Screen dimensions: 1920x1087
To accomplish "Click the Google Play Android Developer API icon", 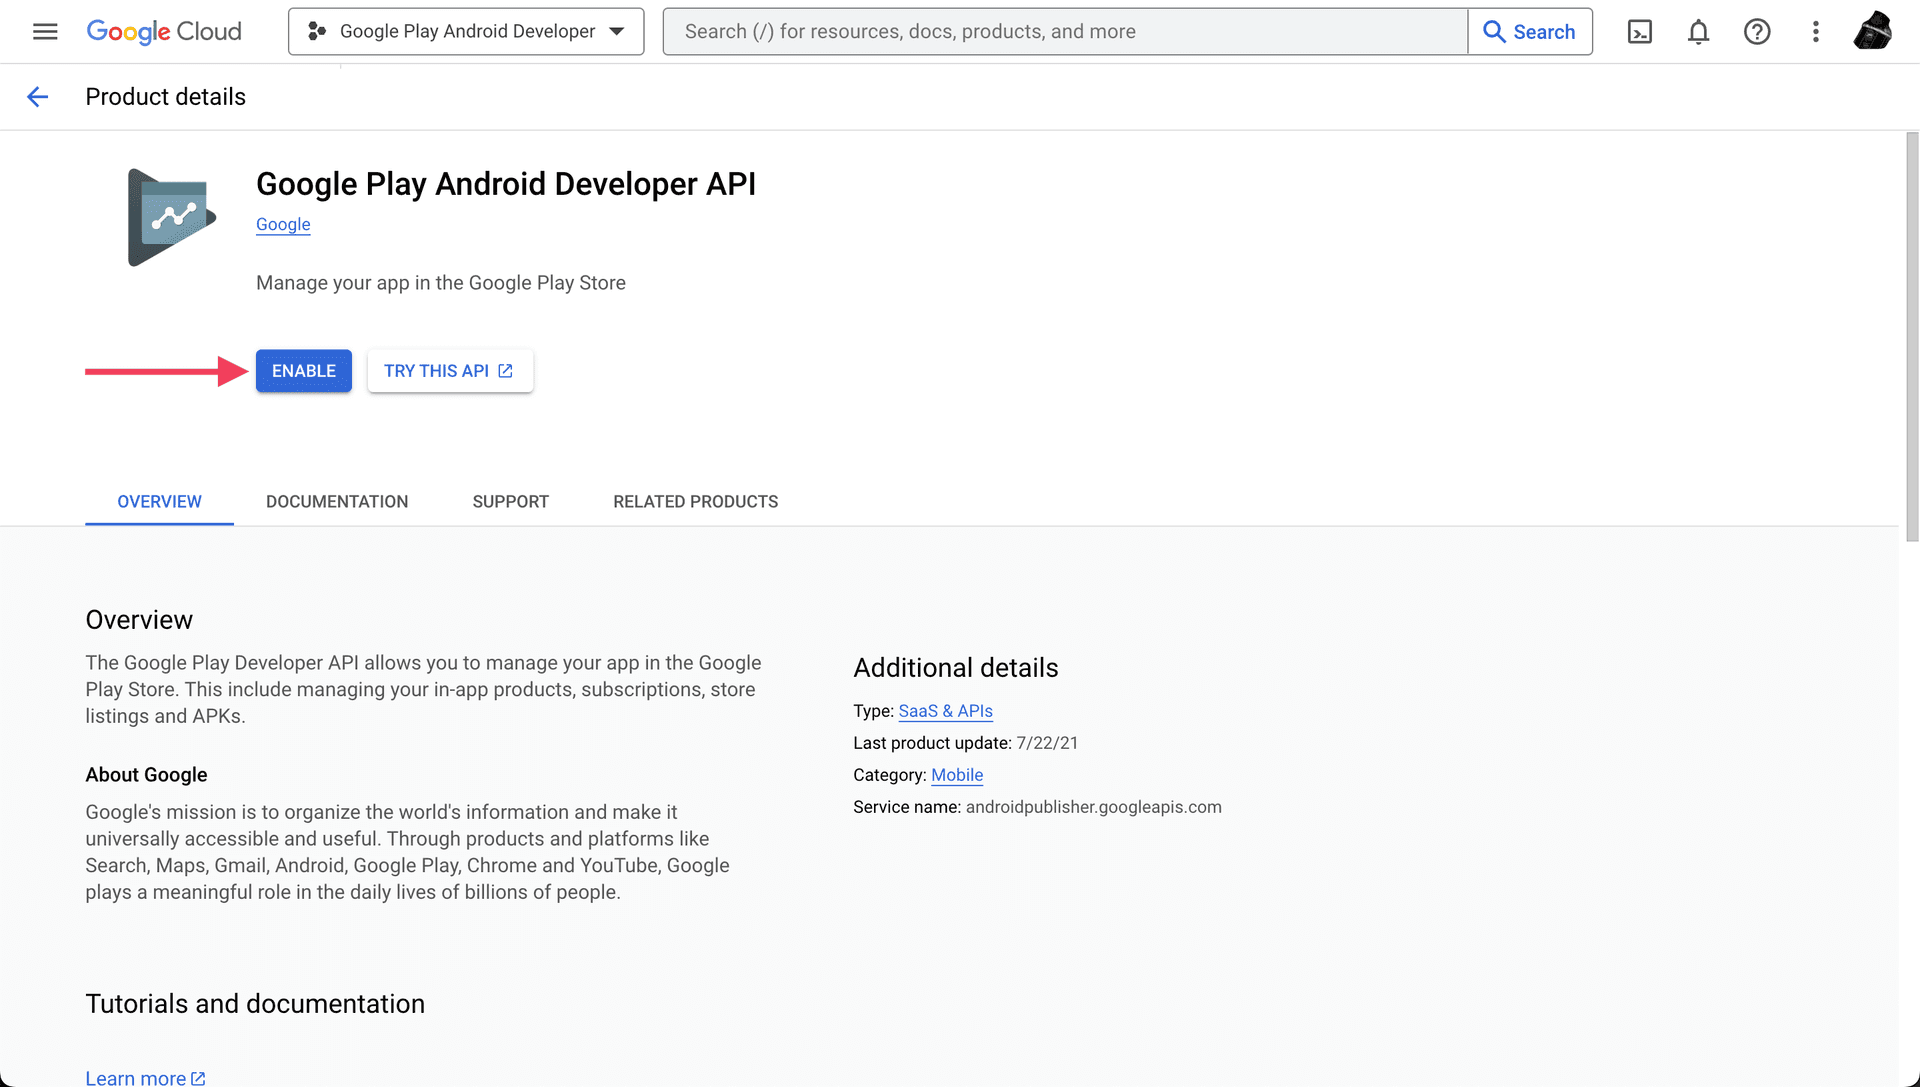I will pyautogui.click(x=167, y=215).
